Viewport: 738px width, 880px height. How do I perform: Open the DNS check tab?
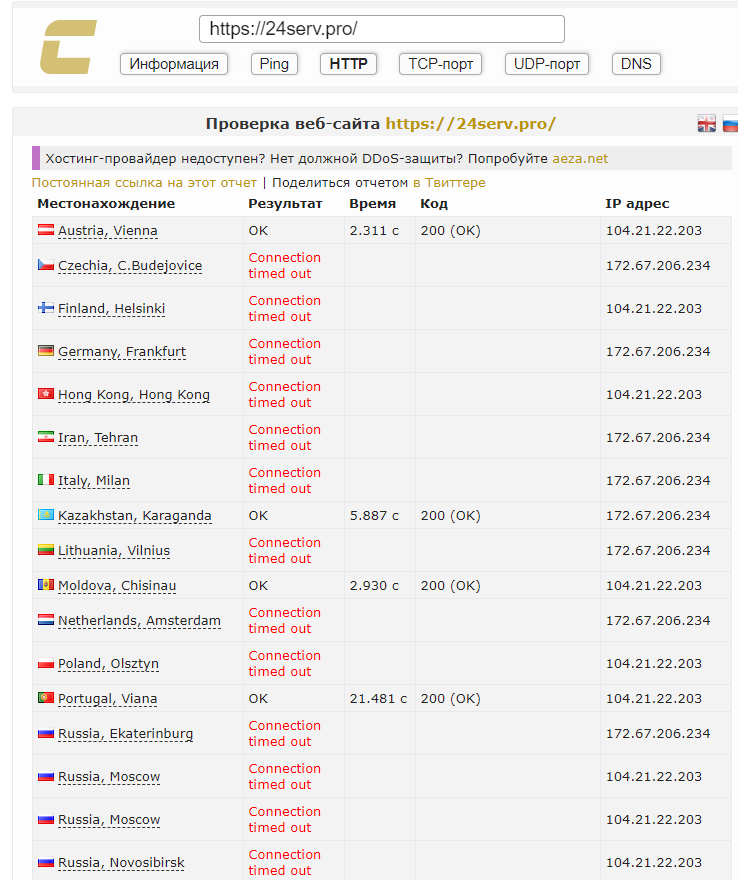point(636,64)
